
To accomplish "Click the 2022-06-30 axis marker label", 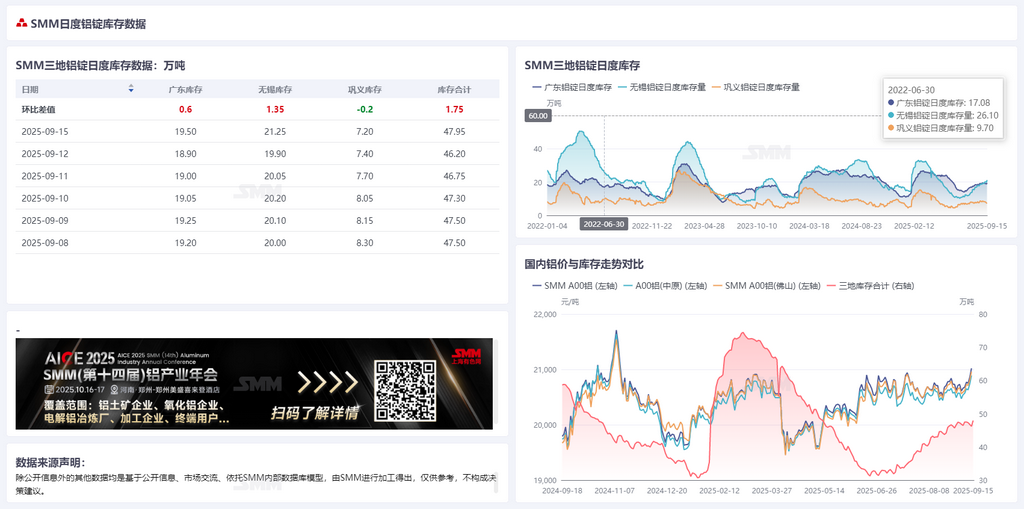I will [603, 224].
